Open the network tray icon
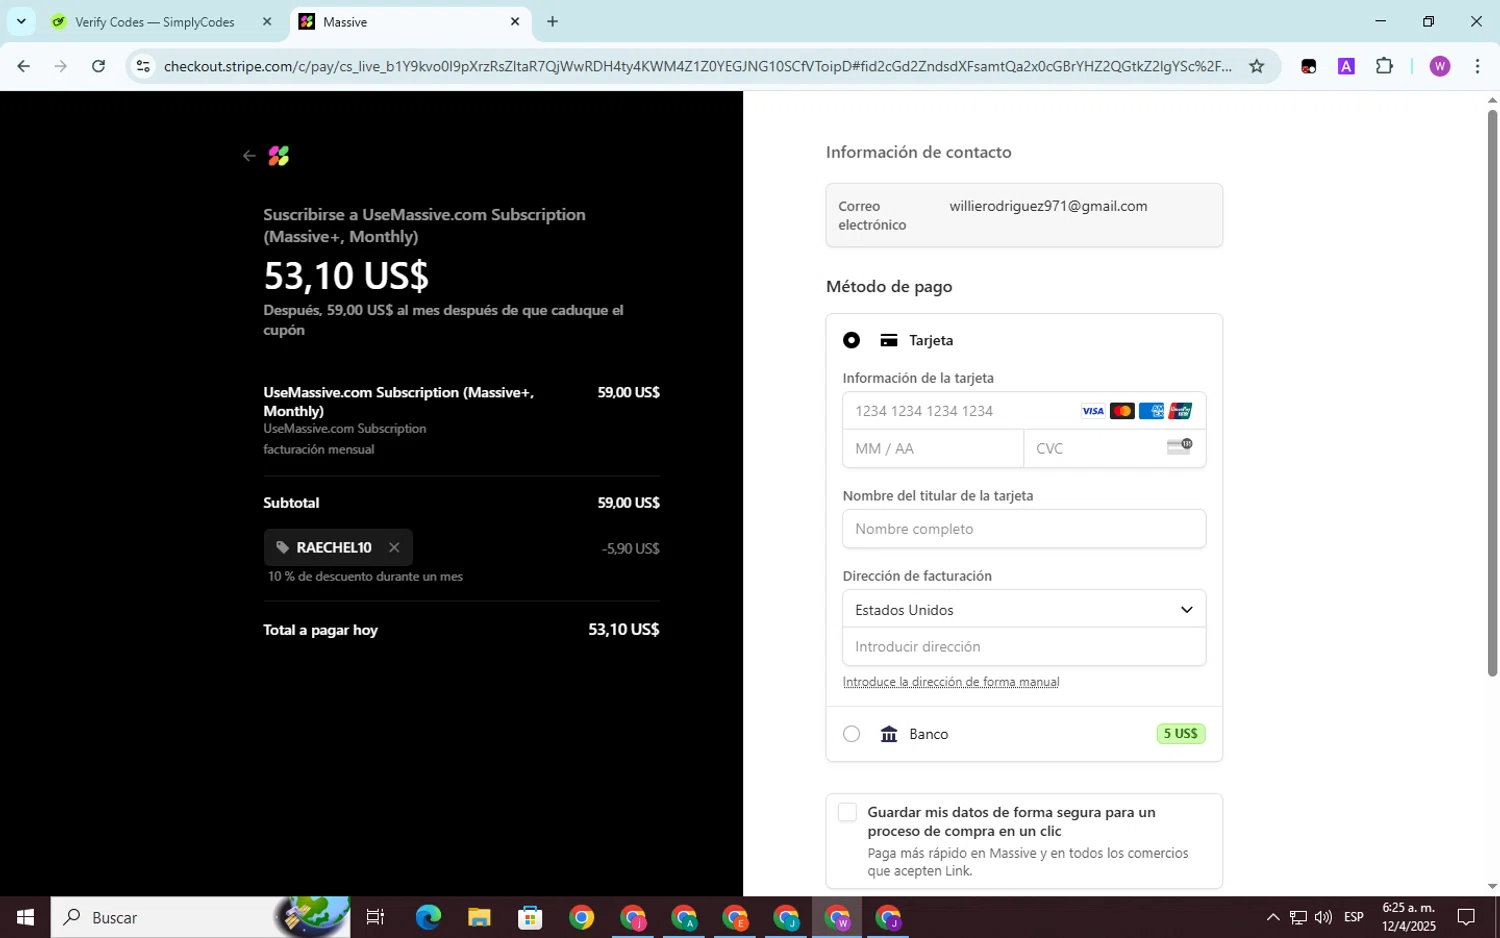The width and height of the screenshot is (1500, 938). pyautogui.click(x=1298, y=917)
